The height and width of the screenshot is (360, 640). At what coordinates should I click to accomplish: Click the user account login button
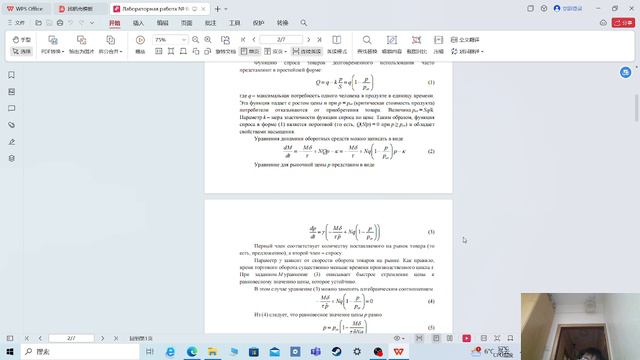tap(568, 8)
